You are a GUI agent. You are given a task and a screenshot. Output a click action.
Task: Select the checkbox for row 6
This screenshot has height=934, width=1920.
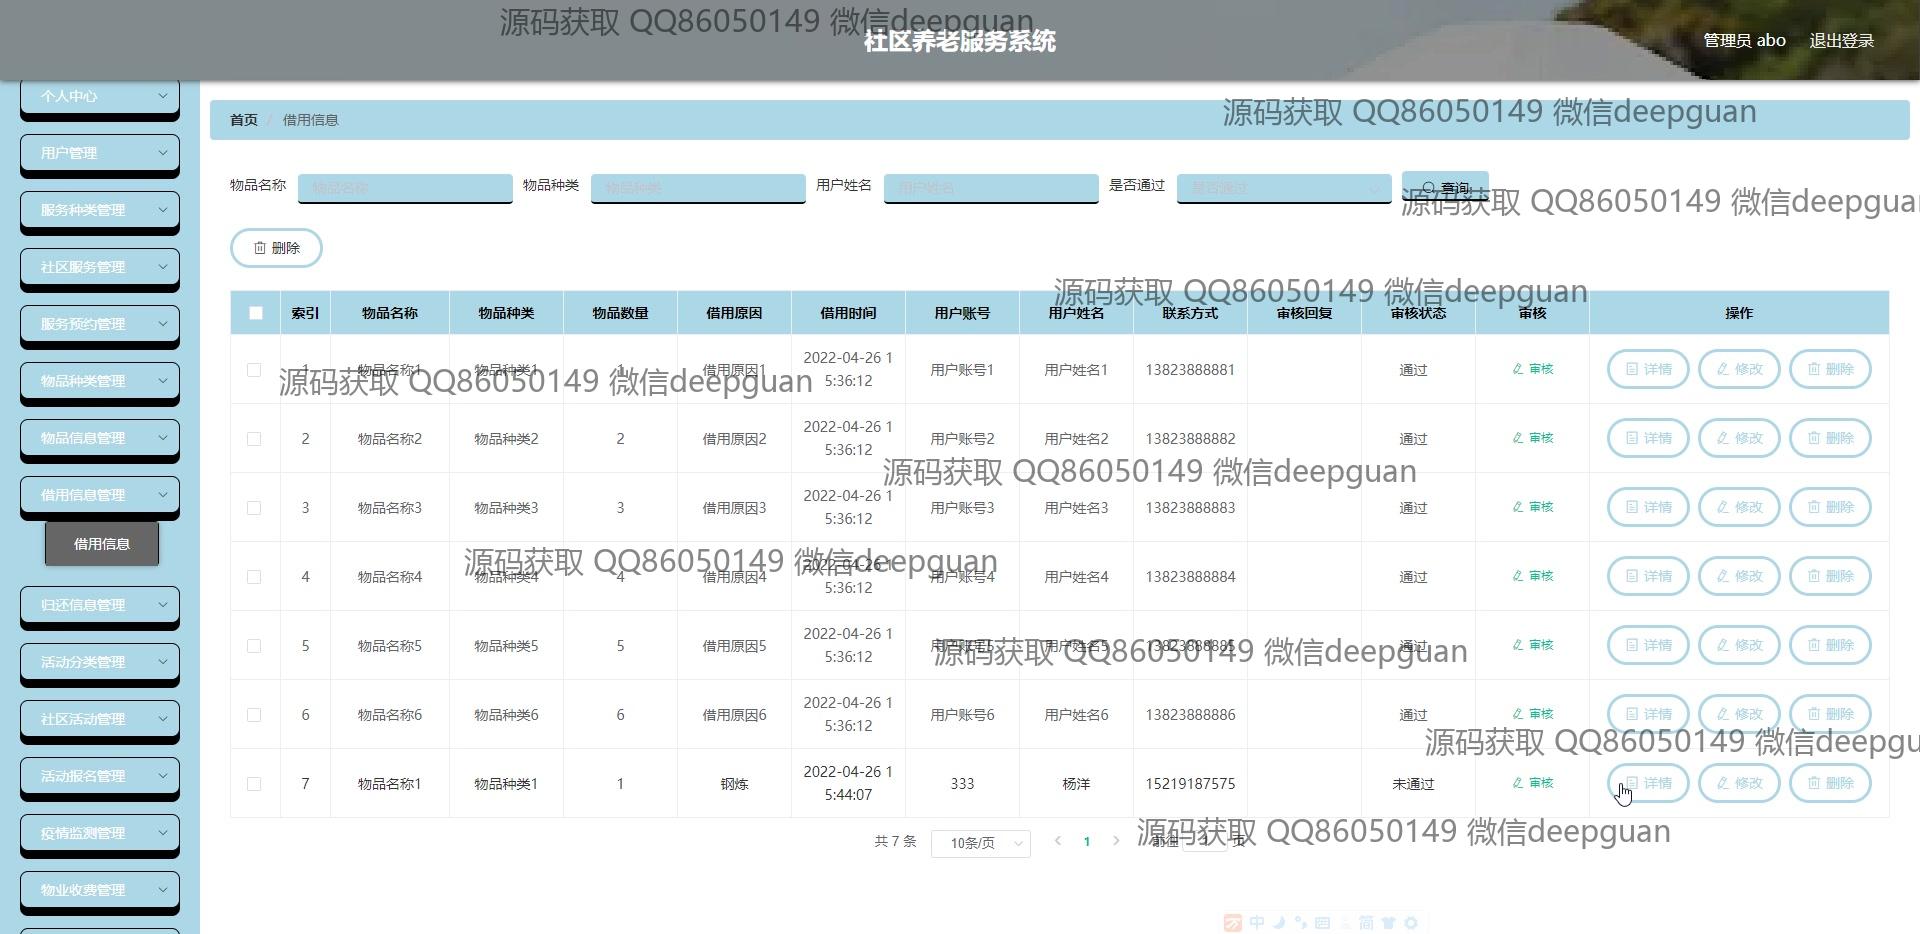254,715
